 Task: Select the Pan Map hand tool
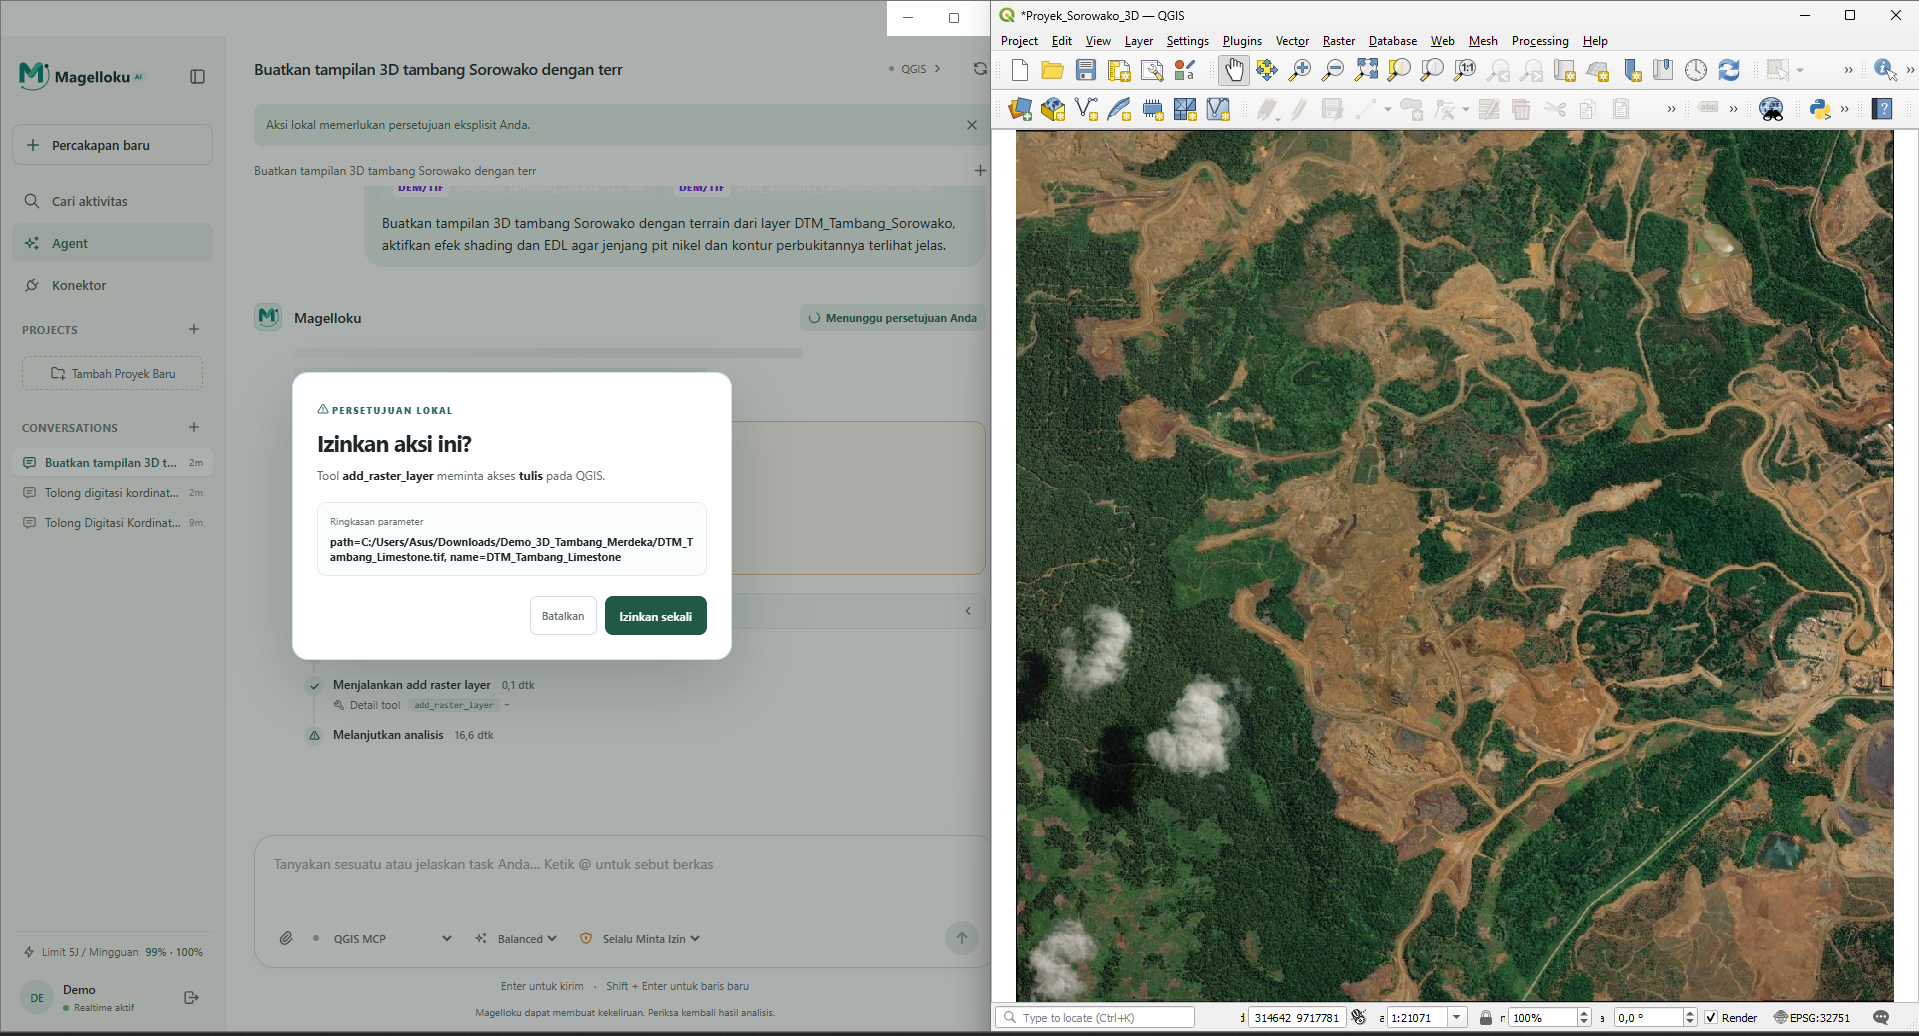1234,70
